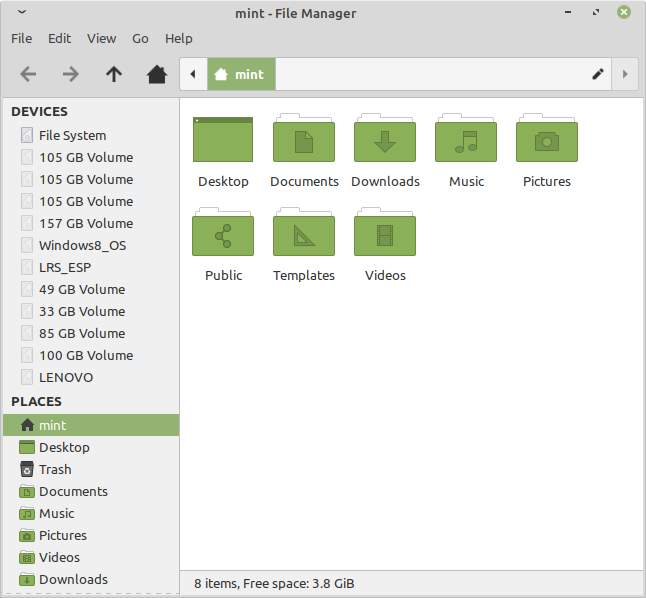Open the Windows8_OS volume
The height and width of the screenshot is (598, 646).
click(x=82, y=245)
